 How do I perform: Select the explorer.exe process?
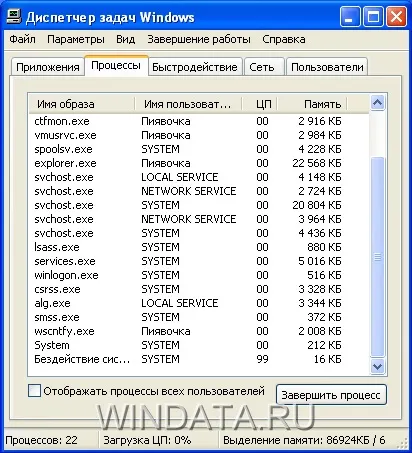(199, 163)
